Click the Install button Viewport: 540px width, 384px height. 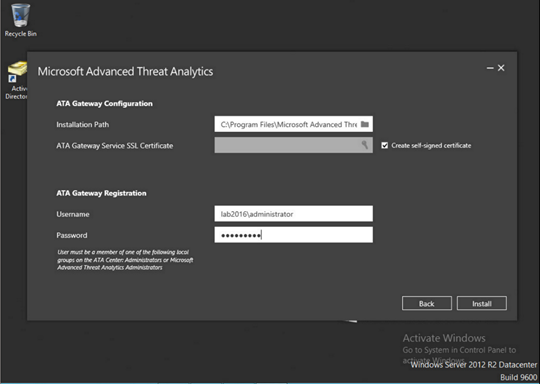click(482, 303)
